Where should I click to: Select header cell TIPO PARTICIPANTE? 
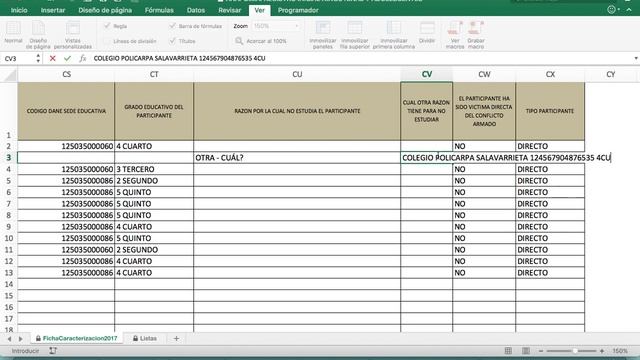550,111
